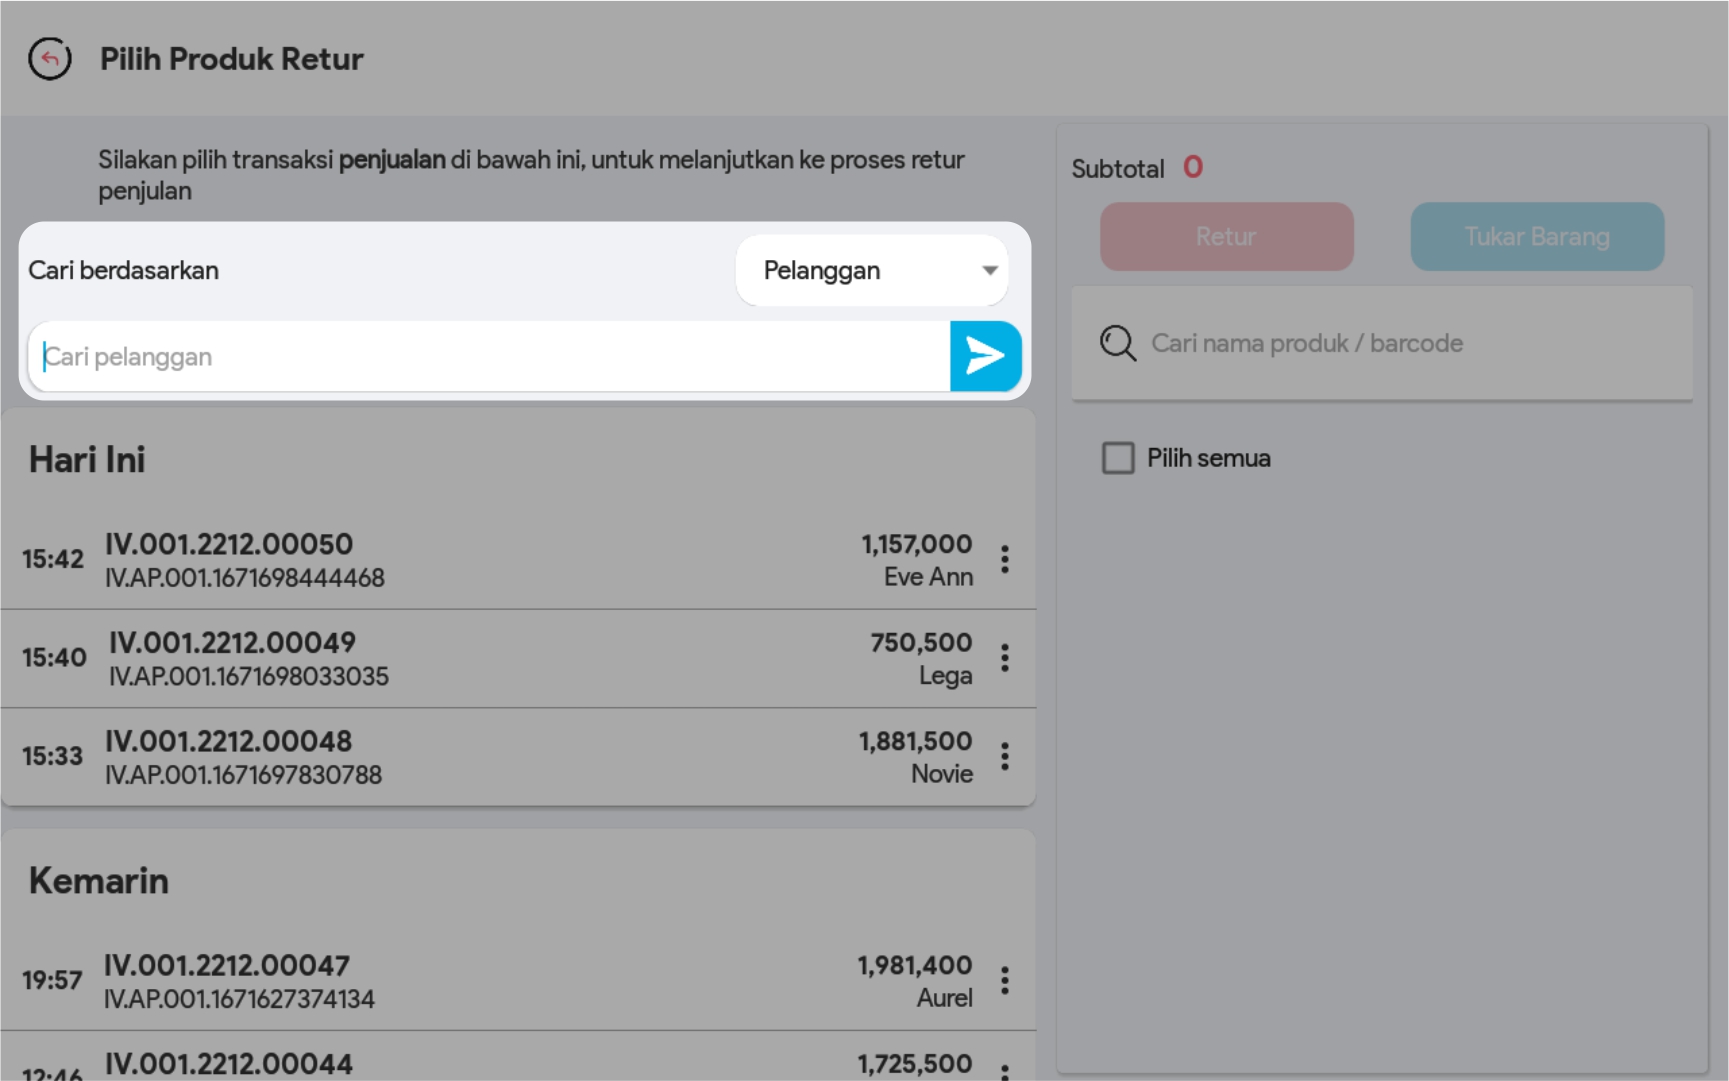Screen dimensions: 1729x1081
Task: Open options menu for invoice IV.001.2212.00049
Action: click(1005, 658)
